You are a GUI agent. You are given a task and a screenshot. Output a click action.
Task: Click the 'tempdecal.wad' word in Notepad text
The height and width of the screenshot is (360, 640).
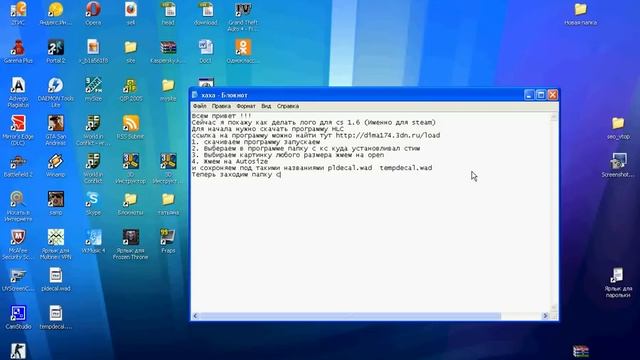[x=406, y=168]
